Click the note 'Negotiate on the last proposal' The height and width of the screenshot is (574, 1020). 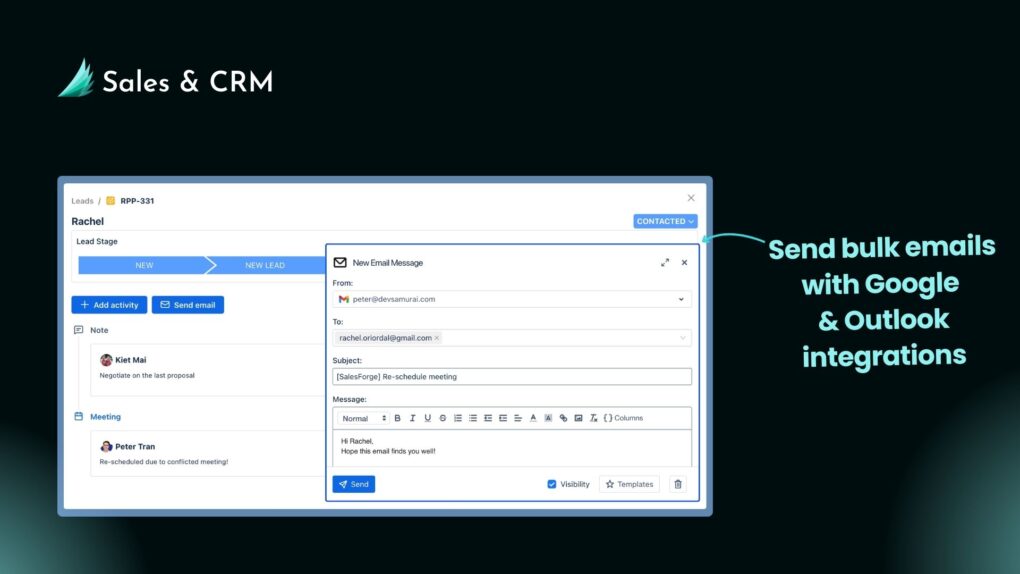tap(147, 376)
